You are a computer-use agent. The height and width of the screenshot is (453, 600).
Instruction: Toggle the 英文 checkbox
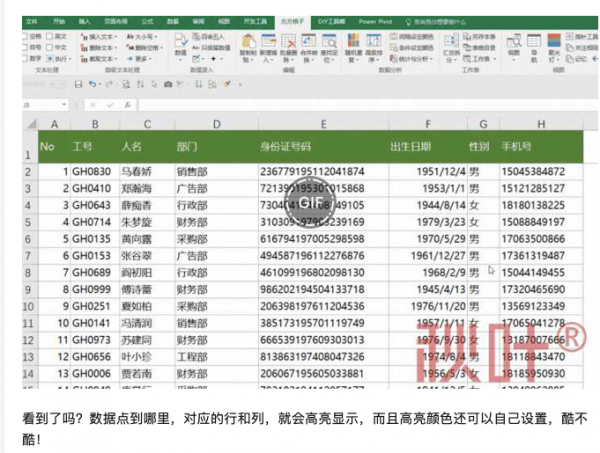pos(49,37)
